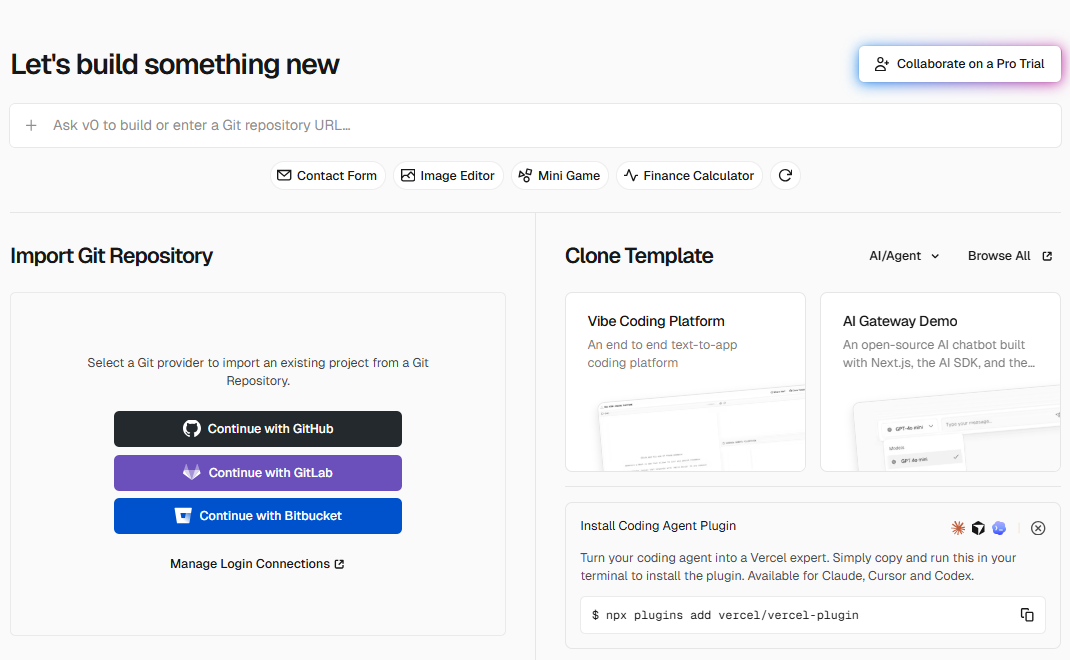Focus the Ask v0 to build input field
Screen dimensions: 1070x660
point(540,126)
